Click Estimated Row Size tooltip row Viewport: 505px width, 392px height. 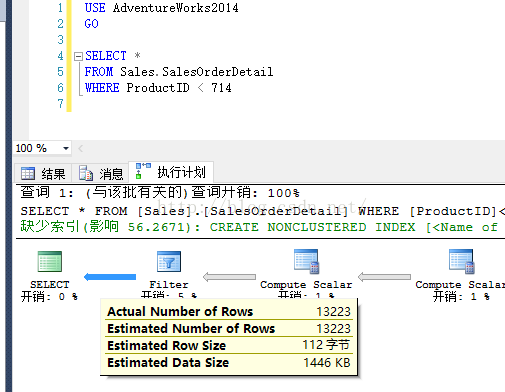pyautogui.click(x=229, y=345)
